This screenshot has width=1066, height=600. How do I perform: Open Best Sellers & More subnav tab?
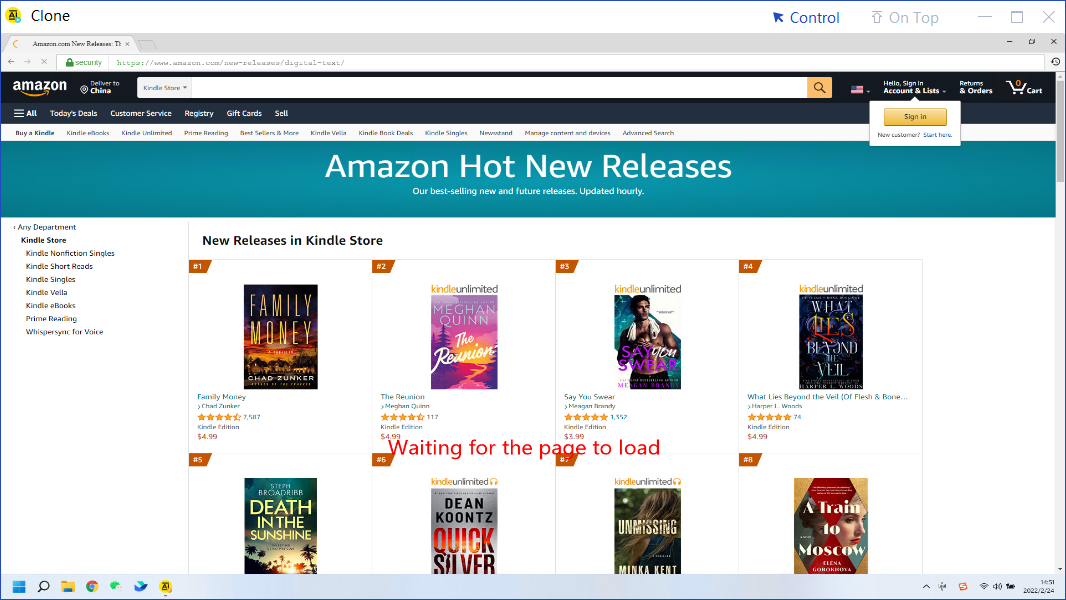pyautogui.click(x=269, y=133)
